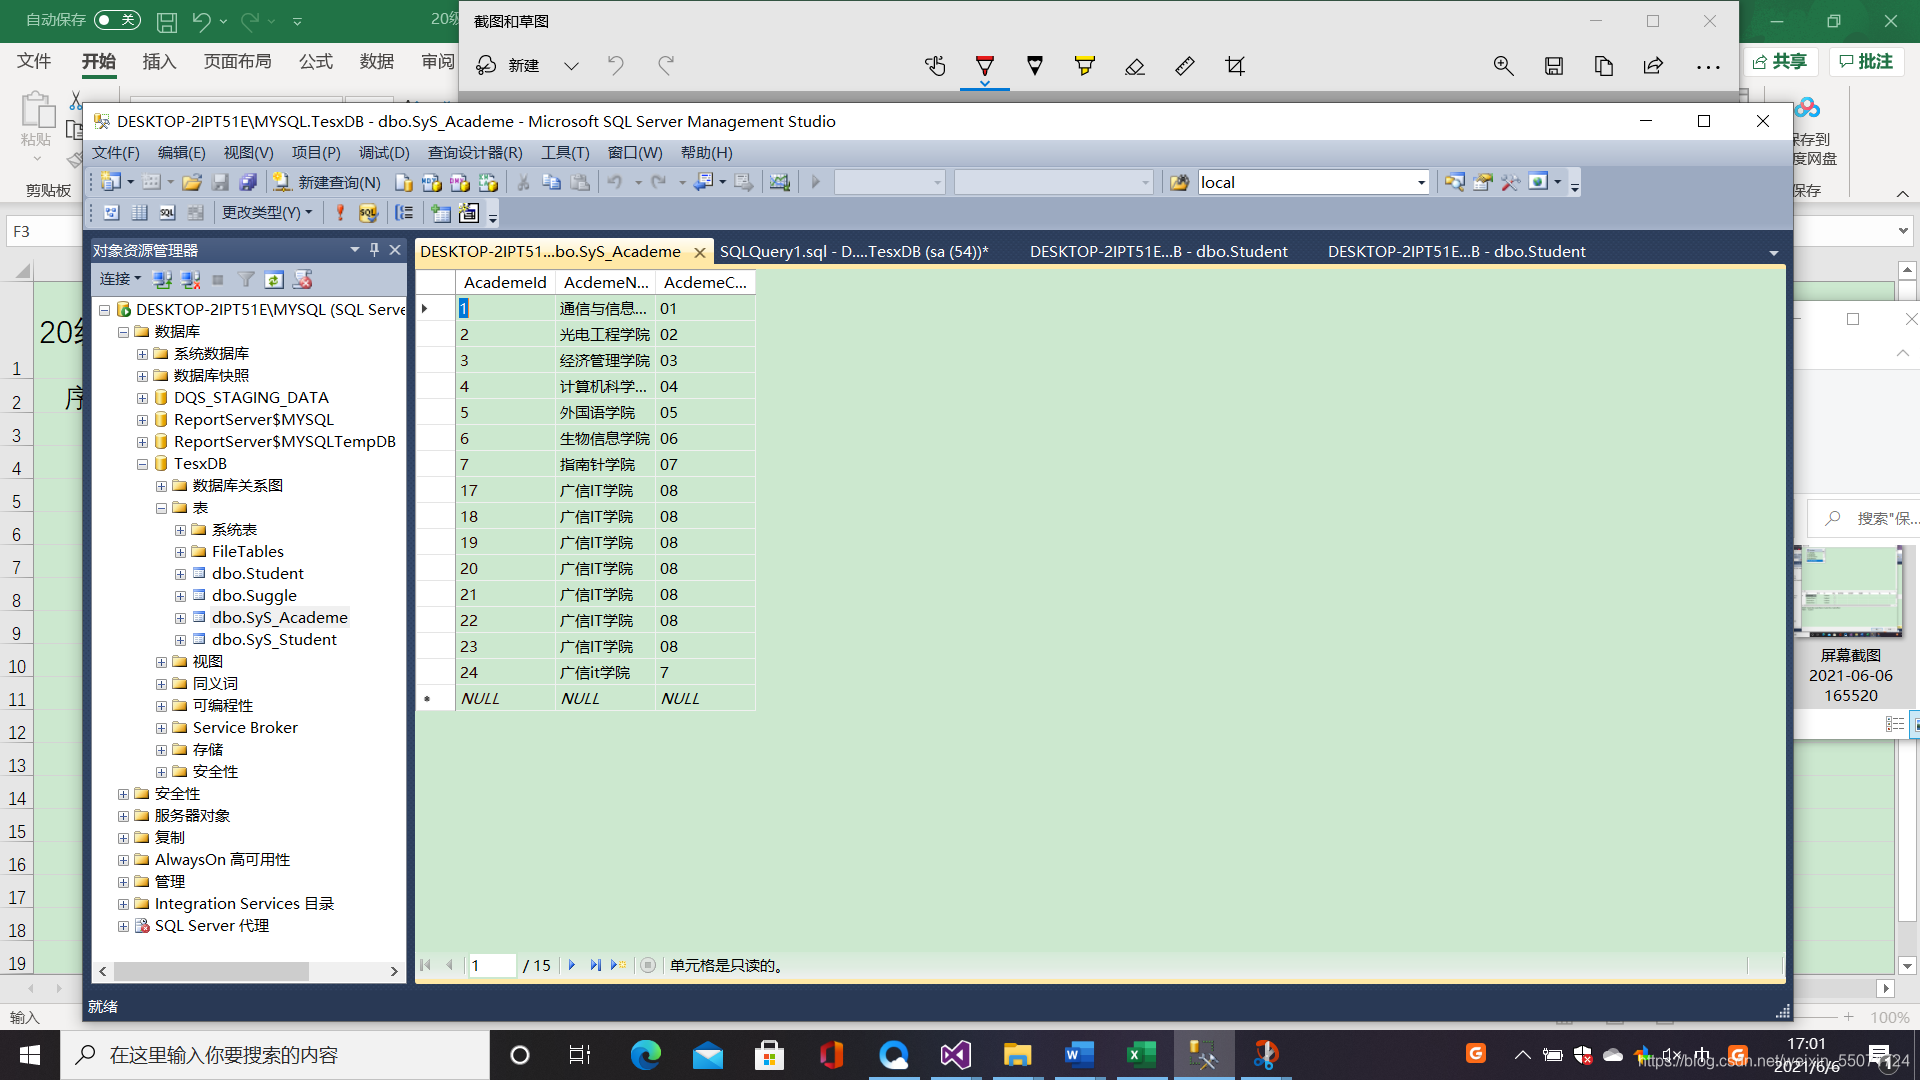Screen dimensions: 1920x1080
Task: Refresh the Object Explorer tree
Action: pyautogui.click(x=274, y=280)
